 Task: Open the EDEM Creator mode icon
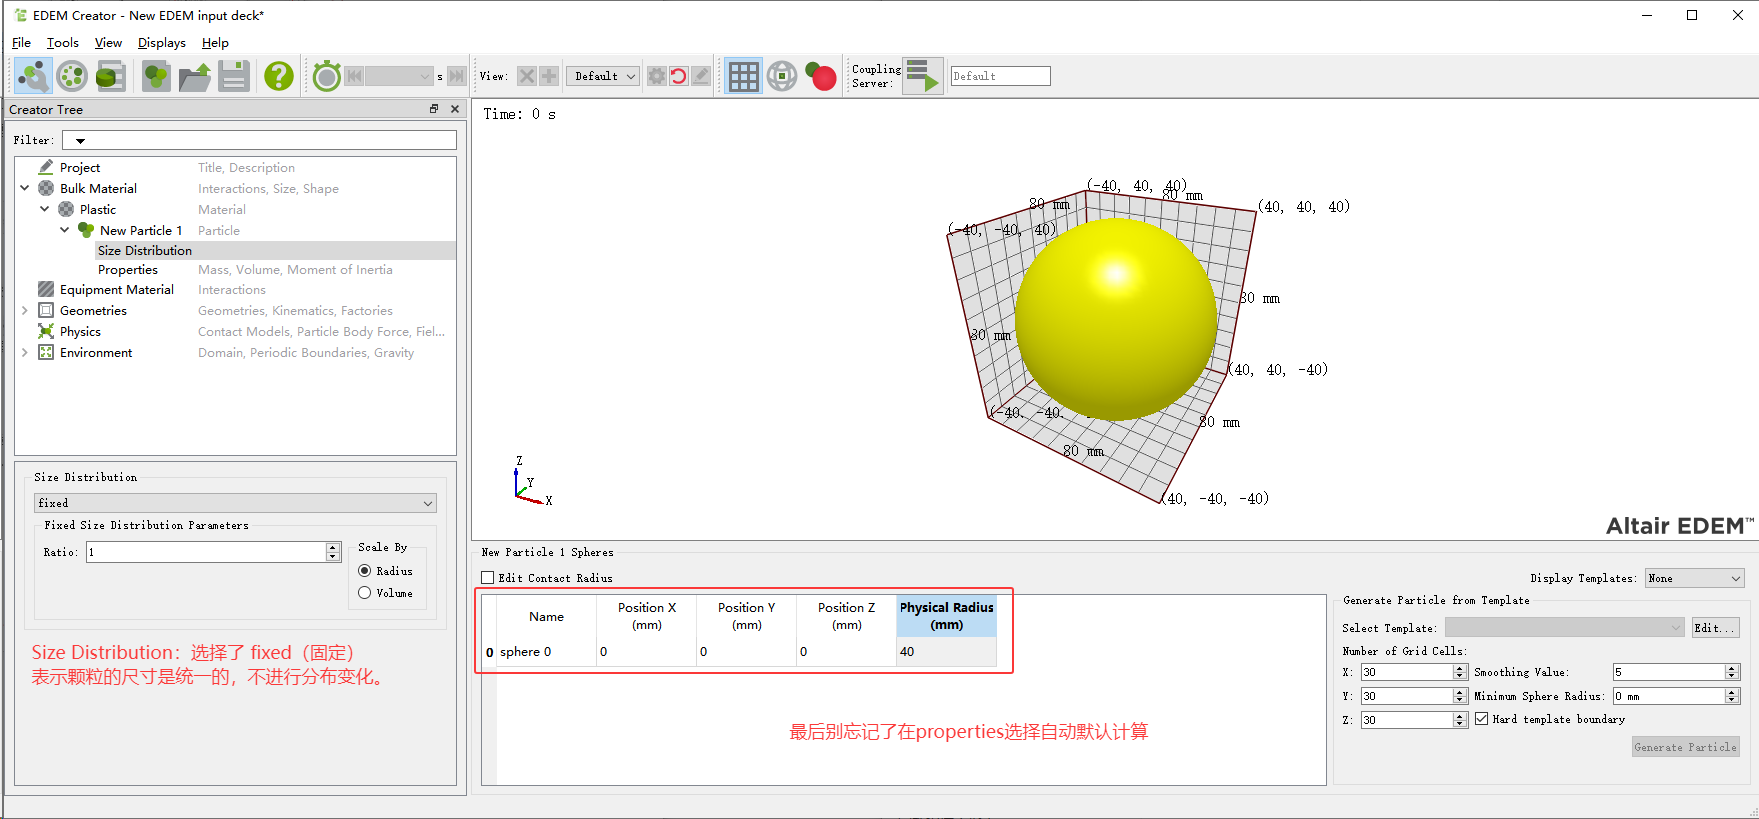click(x=33, y=76)
